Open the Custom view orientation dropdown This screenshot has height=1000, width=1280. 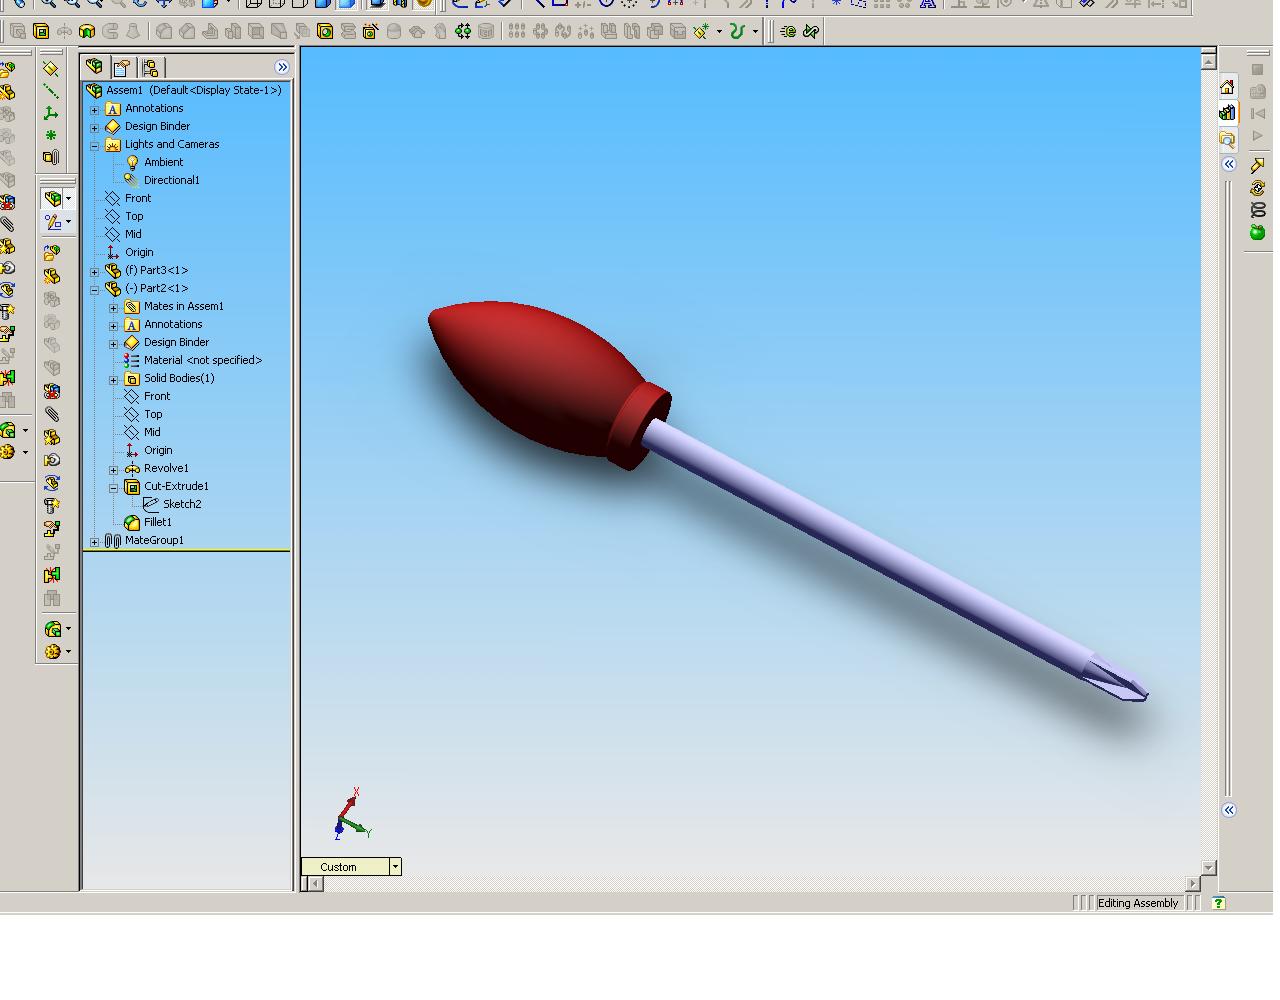coord(395,867)
